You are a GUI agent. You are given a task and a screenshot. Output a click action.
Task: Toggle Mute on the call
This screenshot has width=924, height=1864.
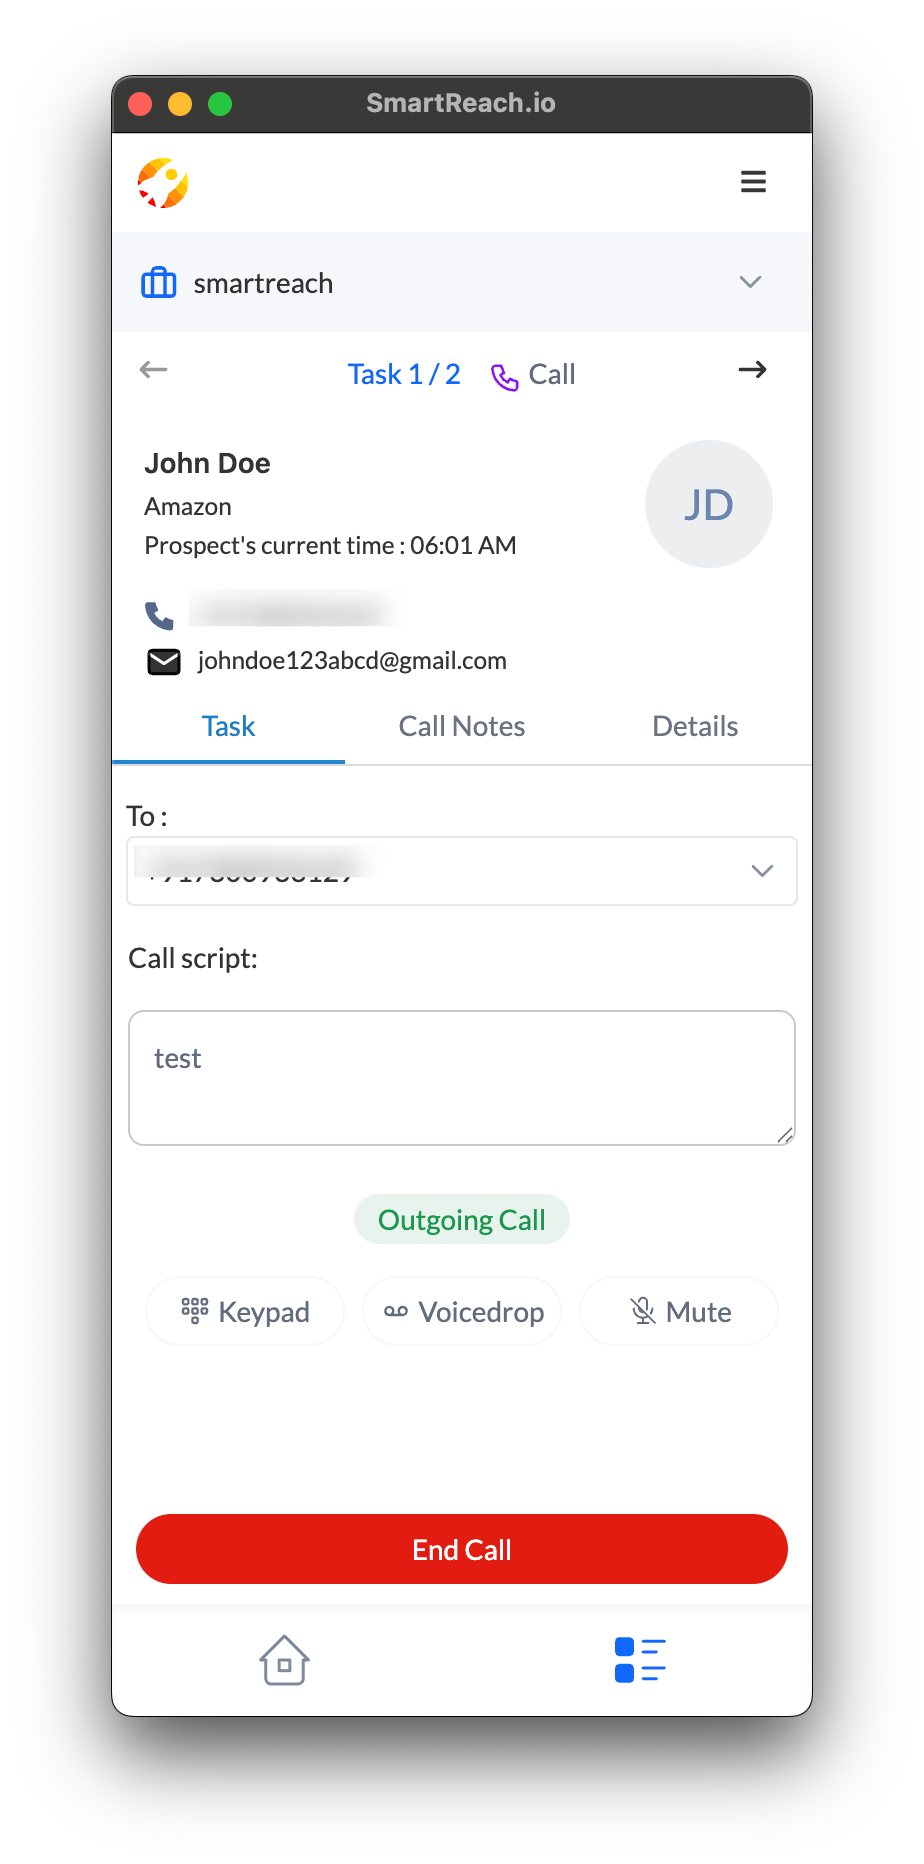click(679, 1311)
